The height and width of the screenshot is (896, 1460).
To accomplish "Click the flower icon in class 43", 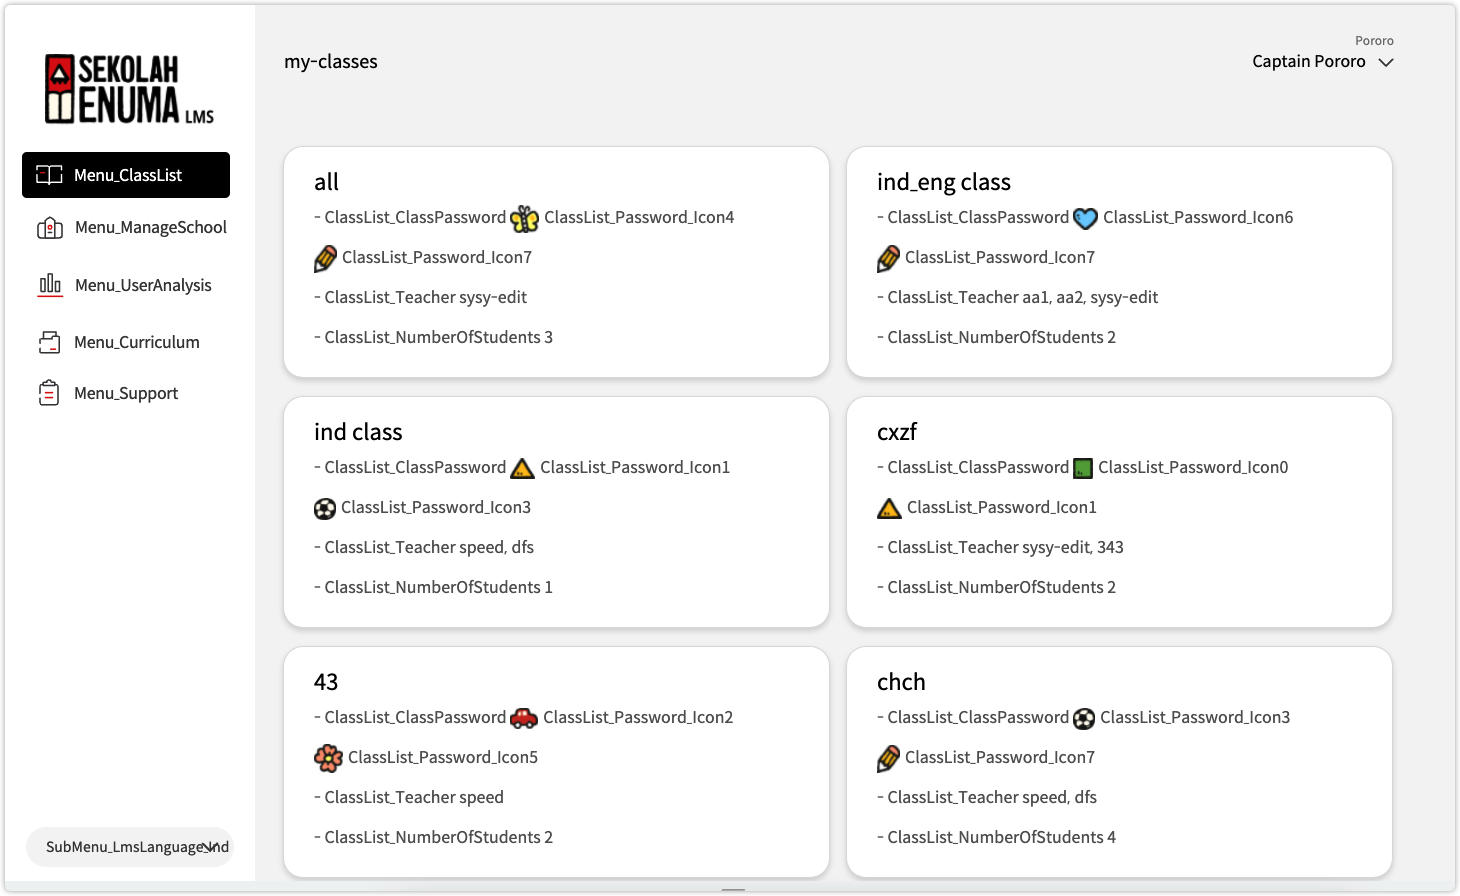I will [328, 758].
